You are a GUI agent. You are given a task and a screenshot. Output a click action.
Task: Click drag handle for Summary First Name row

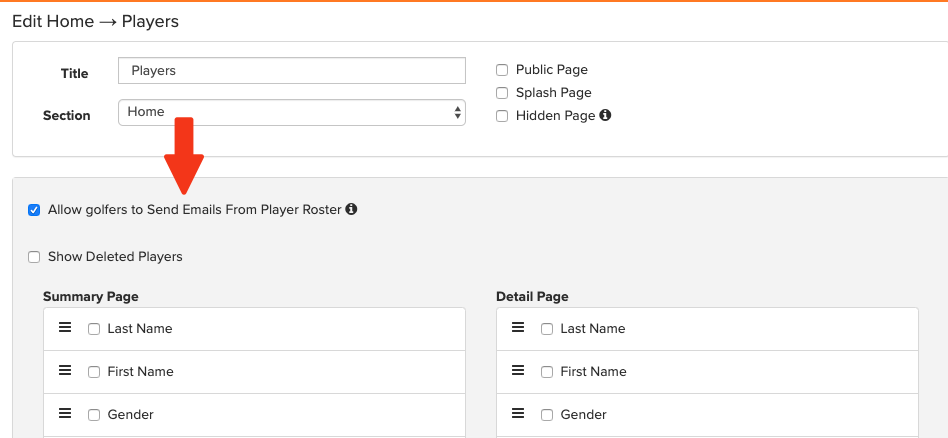click(65, 370)
